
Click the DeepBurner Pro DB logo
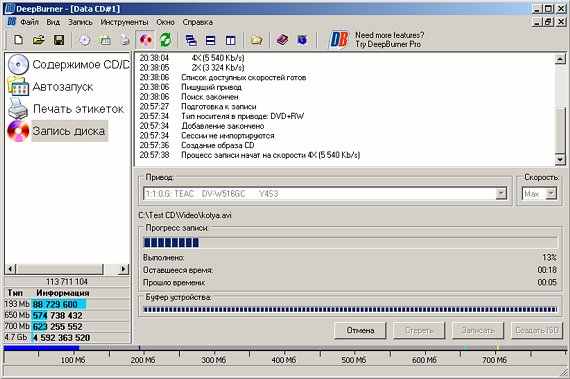(x=338, y=40)
